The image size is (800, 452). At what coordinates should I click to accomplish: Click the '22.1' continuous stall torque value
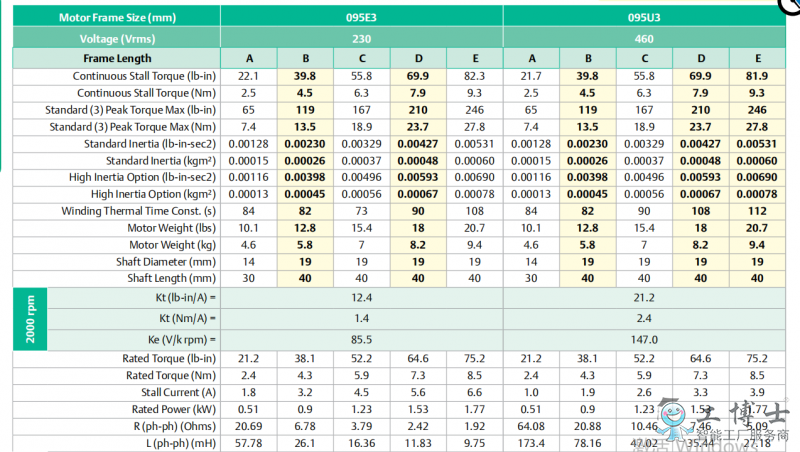pyautogui.click(x=248, y=76)
